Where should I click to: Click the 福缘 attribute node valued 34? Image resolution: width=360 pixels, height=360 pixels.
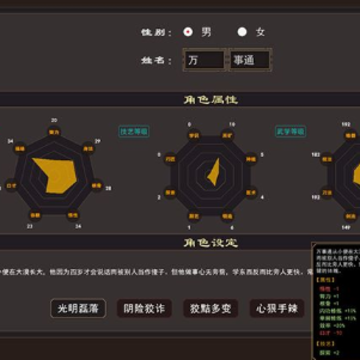click(20, 149)
